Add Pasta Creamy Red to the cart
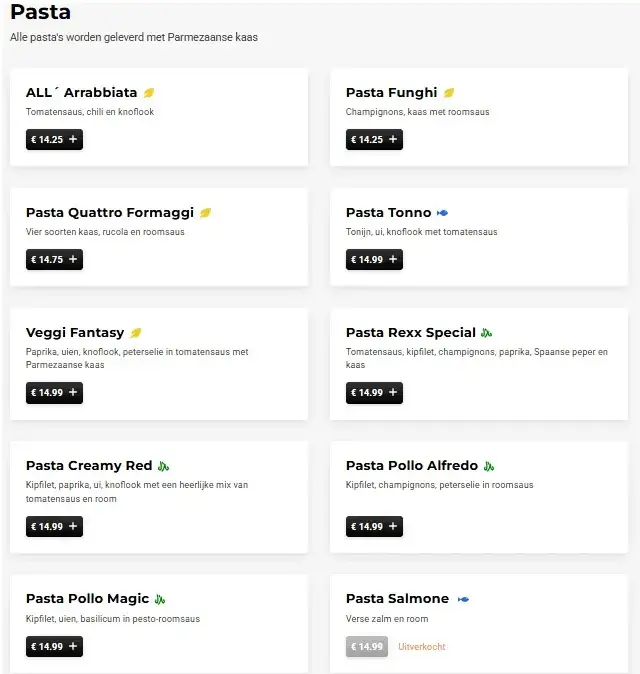The width and height of the screenshot is (640, 674). [x=54, y=526]
